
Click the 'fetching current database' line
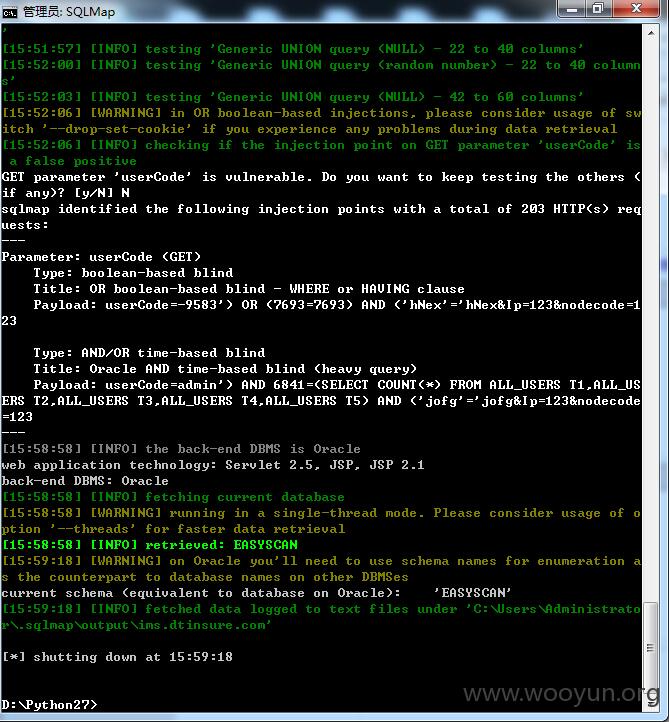click(x=173, y=497)
